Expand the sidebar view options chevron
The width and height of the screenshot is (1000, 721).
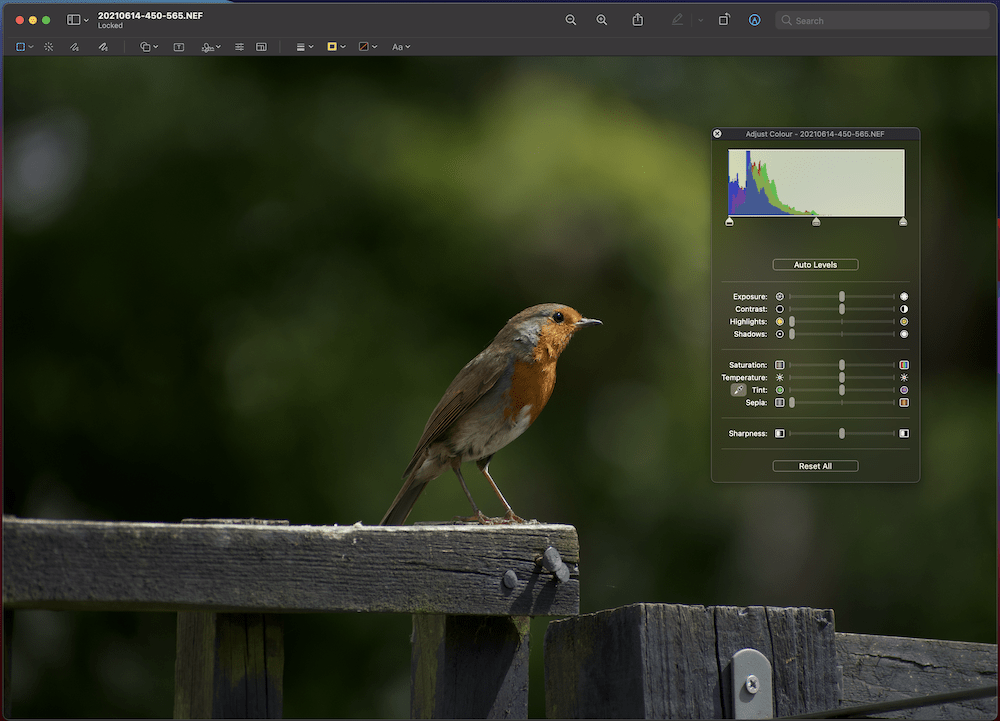[87, 20]
